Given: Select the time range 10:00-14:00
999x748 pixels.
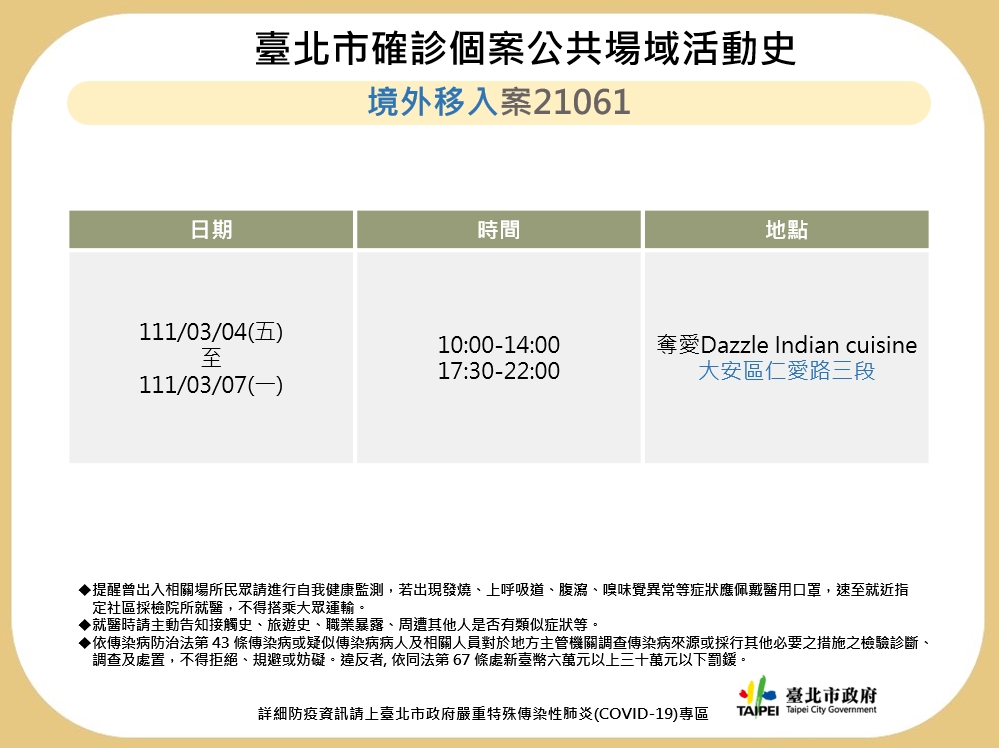Looking at the screenshot, I should pos(499,345).
